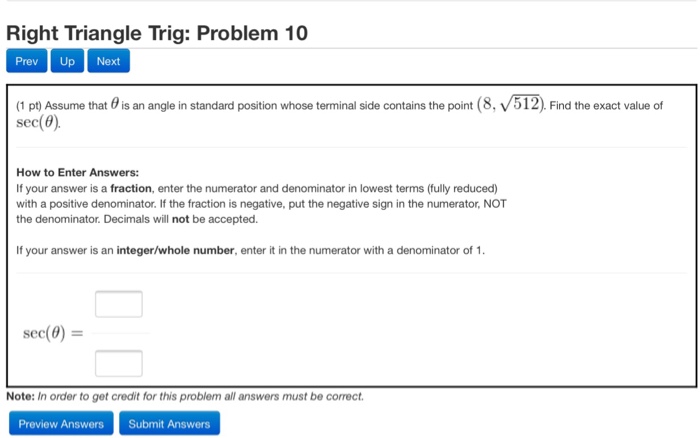Focus the numerator answer box
Viewport: 700px width, 438px height.
(x=119, y=304)
